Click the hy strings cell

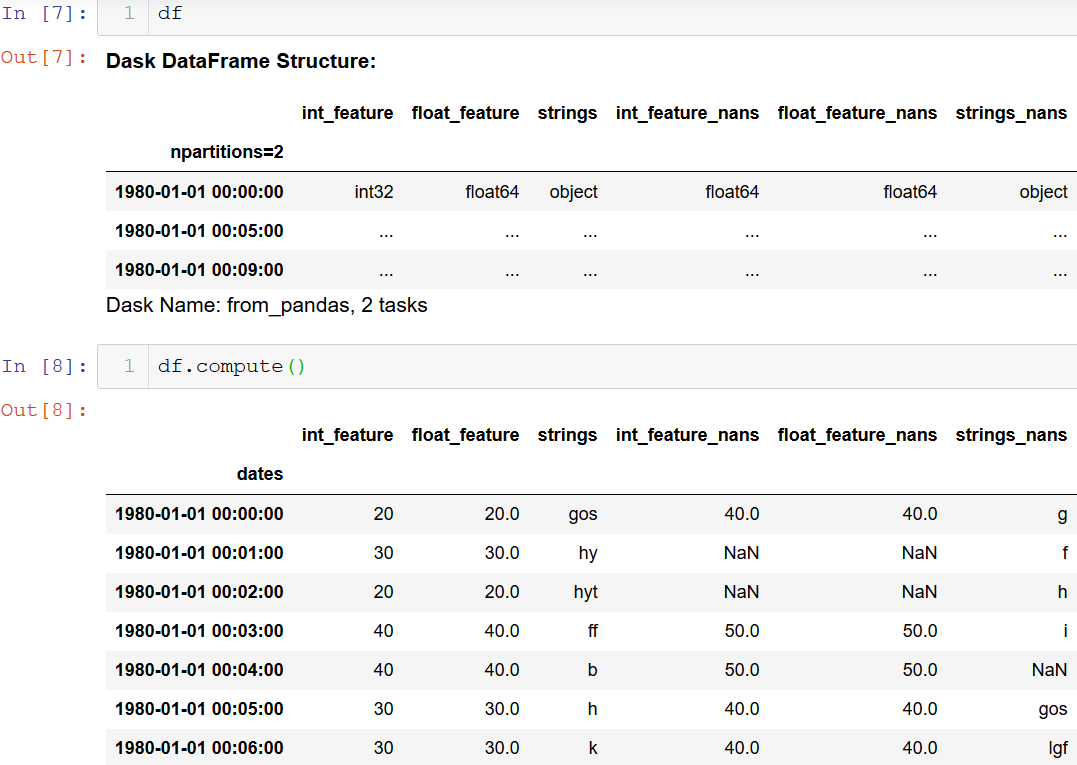tap(588, 553)
